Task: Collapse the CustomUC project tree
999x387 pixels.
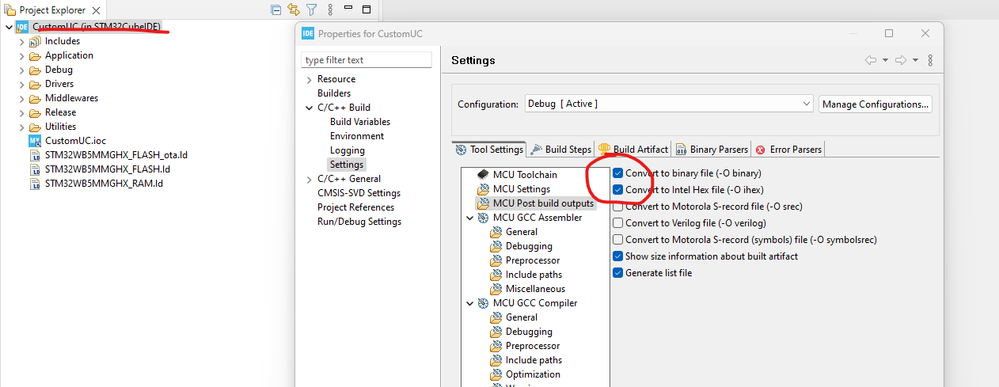Action: pos(8,27)
